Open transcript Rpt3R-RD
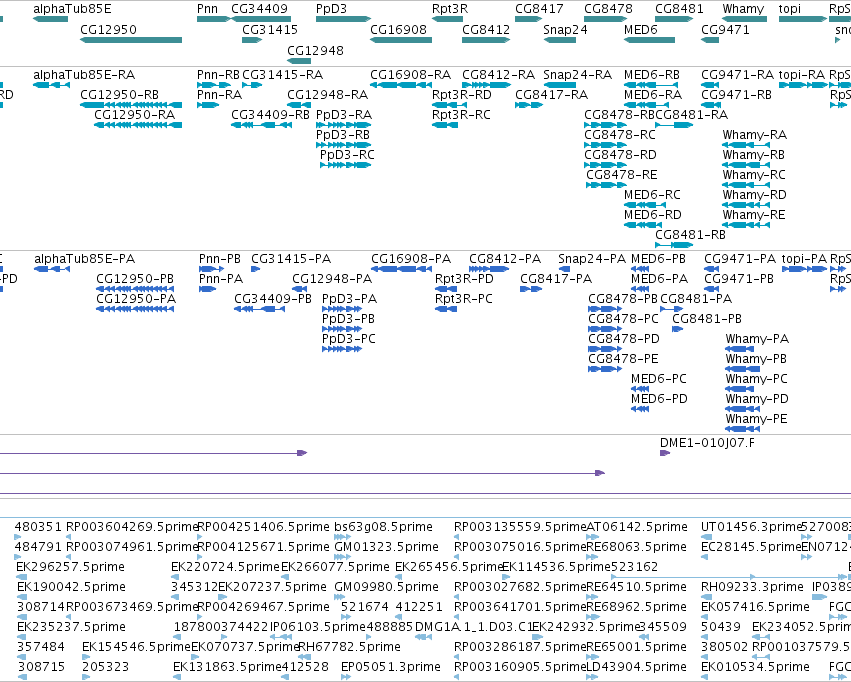 click(462, 95)
